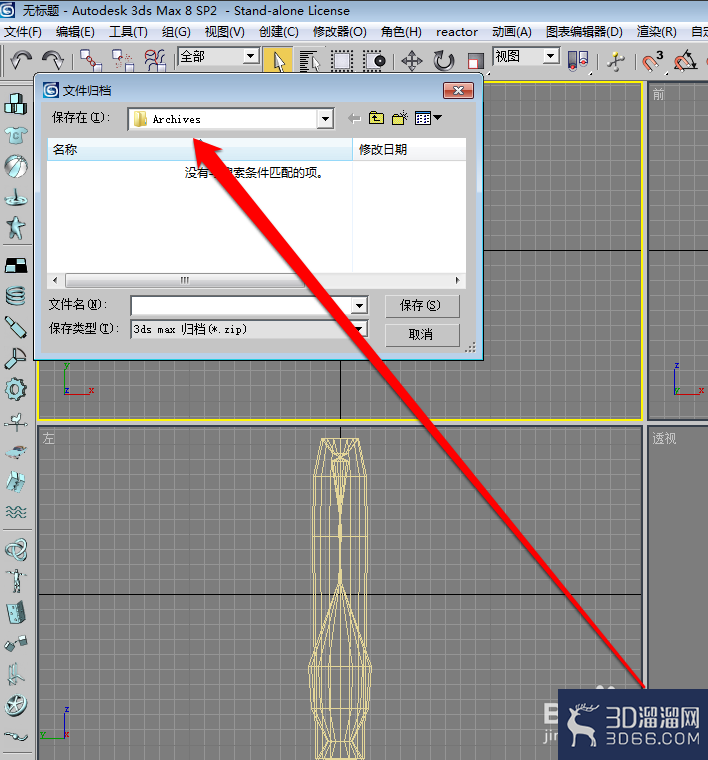Open the 文件(F) menu
708x760 pixels.
(23, 32)
